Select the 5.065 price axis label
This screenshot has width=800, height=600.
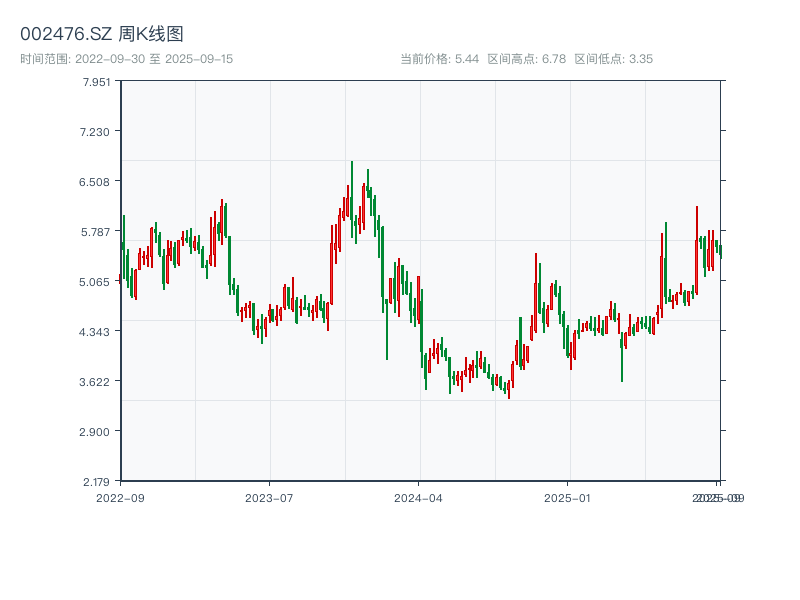pyautogui.click(x=97, y=282)
